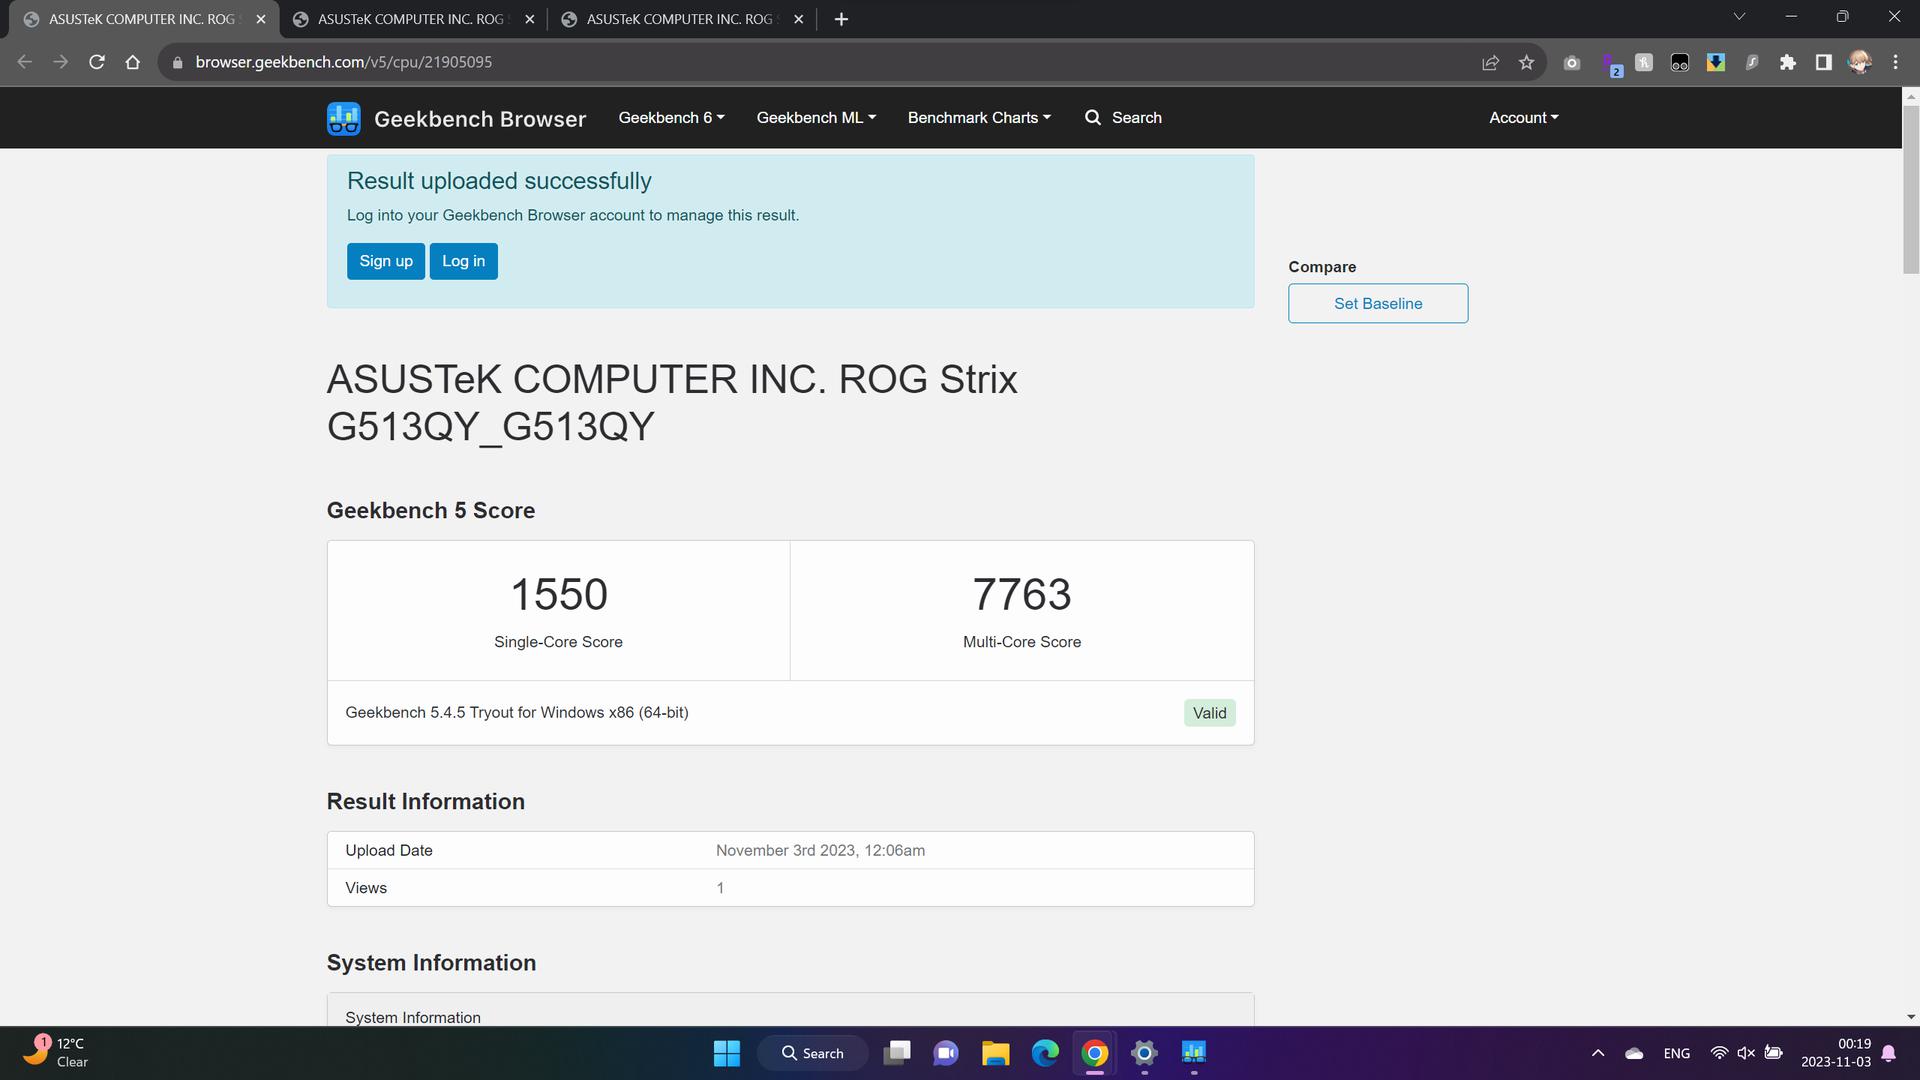Expand the Account dropdown
Image resolution: width=1920 pixels, height=1080 pixels.
1523,118
